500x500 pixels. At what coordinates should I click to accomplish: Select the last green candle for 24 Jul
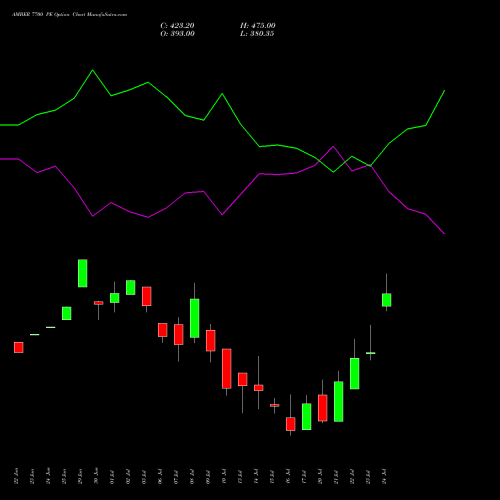387,300
